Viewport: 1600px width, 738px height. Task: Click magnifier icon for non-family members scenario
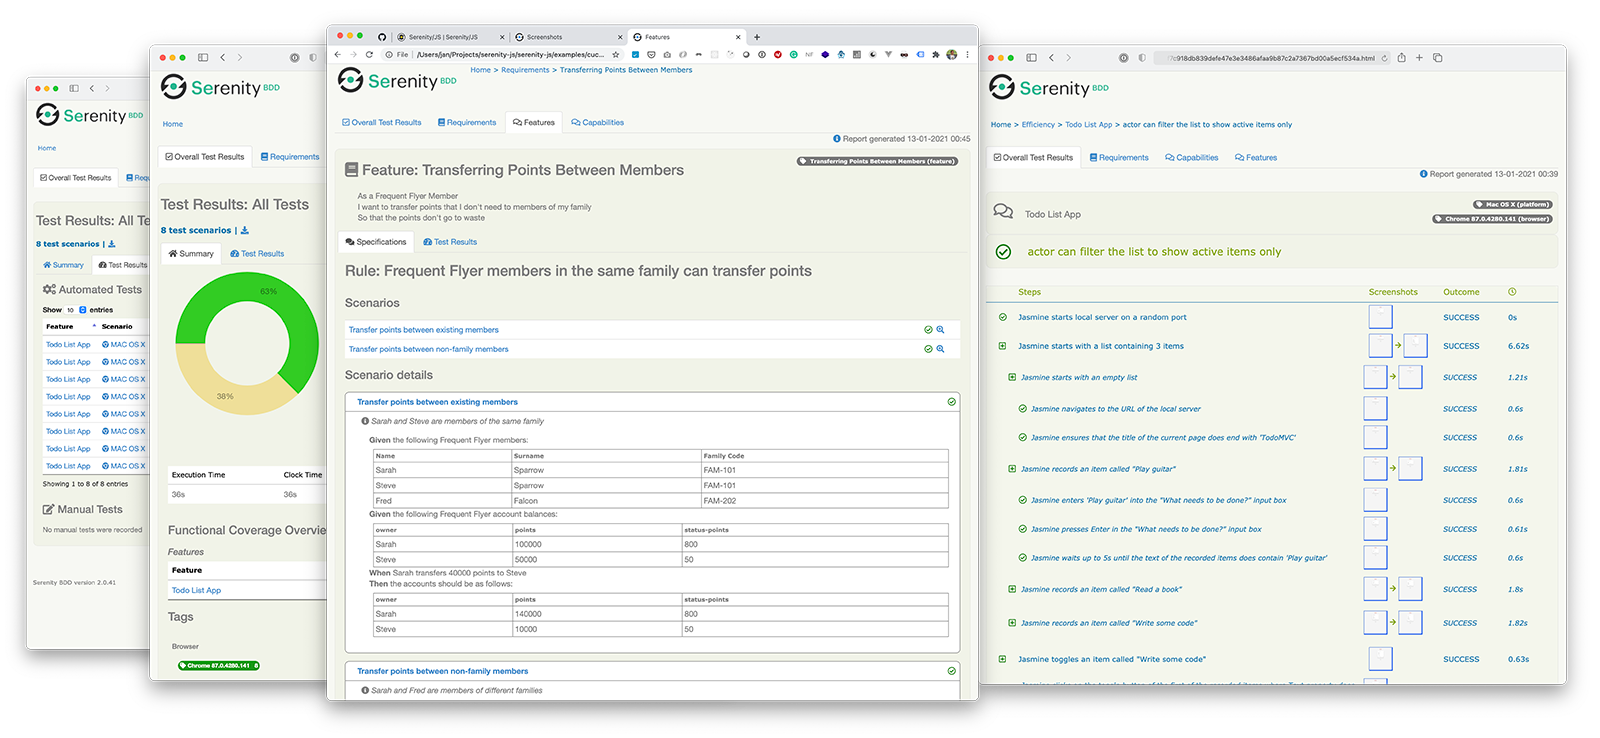click(940, 349)
